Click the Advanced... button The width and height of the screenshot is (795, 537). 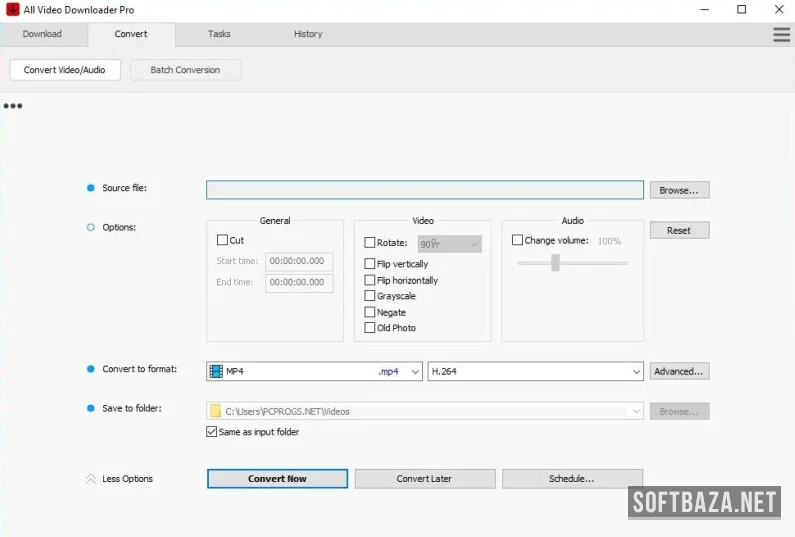[x=679, y=371]
